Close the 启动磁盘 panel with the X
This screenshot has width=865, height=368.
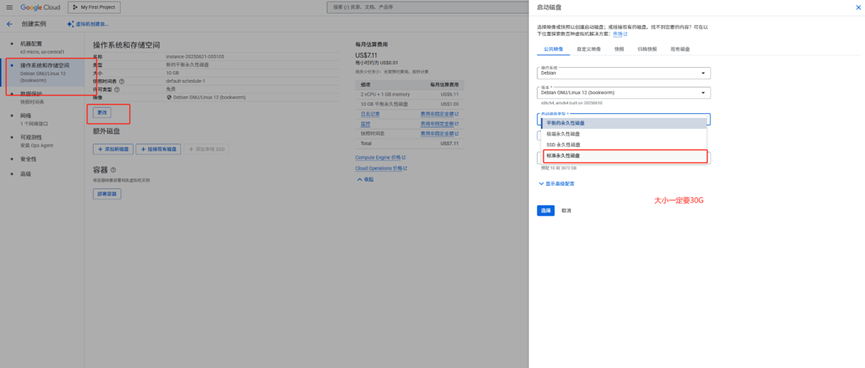(858, 7)
